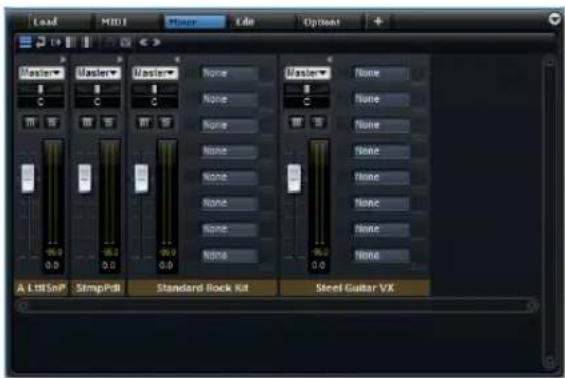This screenshot has width=565, height=378.
Task: Open the first None insert slot of Steel Guitar VX
Action: (381, 74)
